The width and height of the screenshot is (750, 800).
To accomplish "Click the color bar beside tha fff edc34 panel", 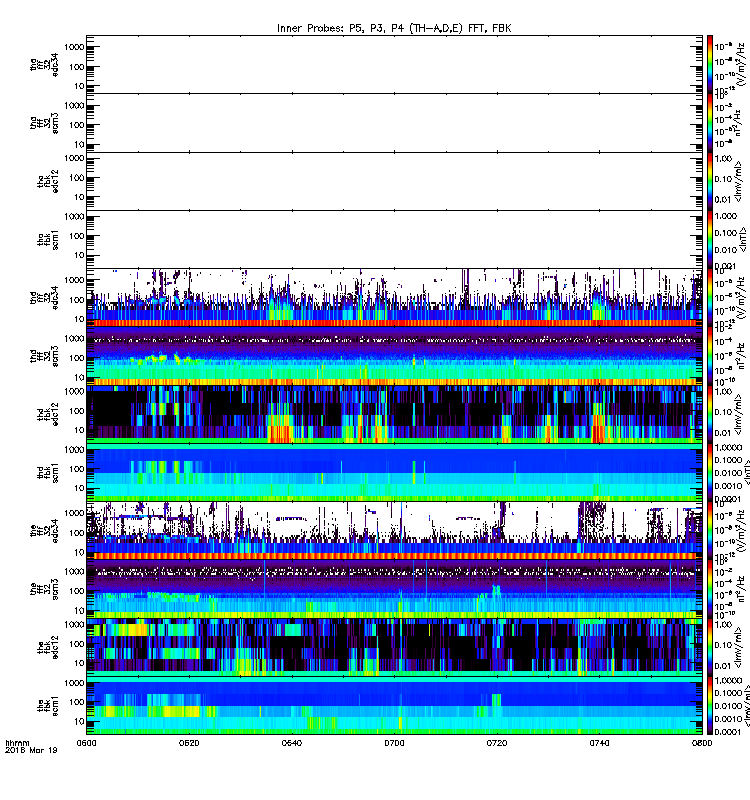I will pyautogui.click(x=710, y=64).
